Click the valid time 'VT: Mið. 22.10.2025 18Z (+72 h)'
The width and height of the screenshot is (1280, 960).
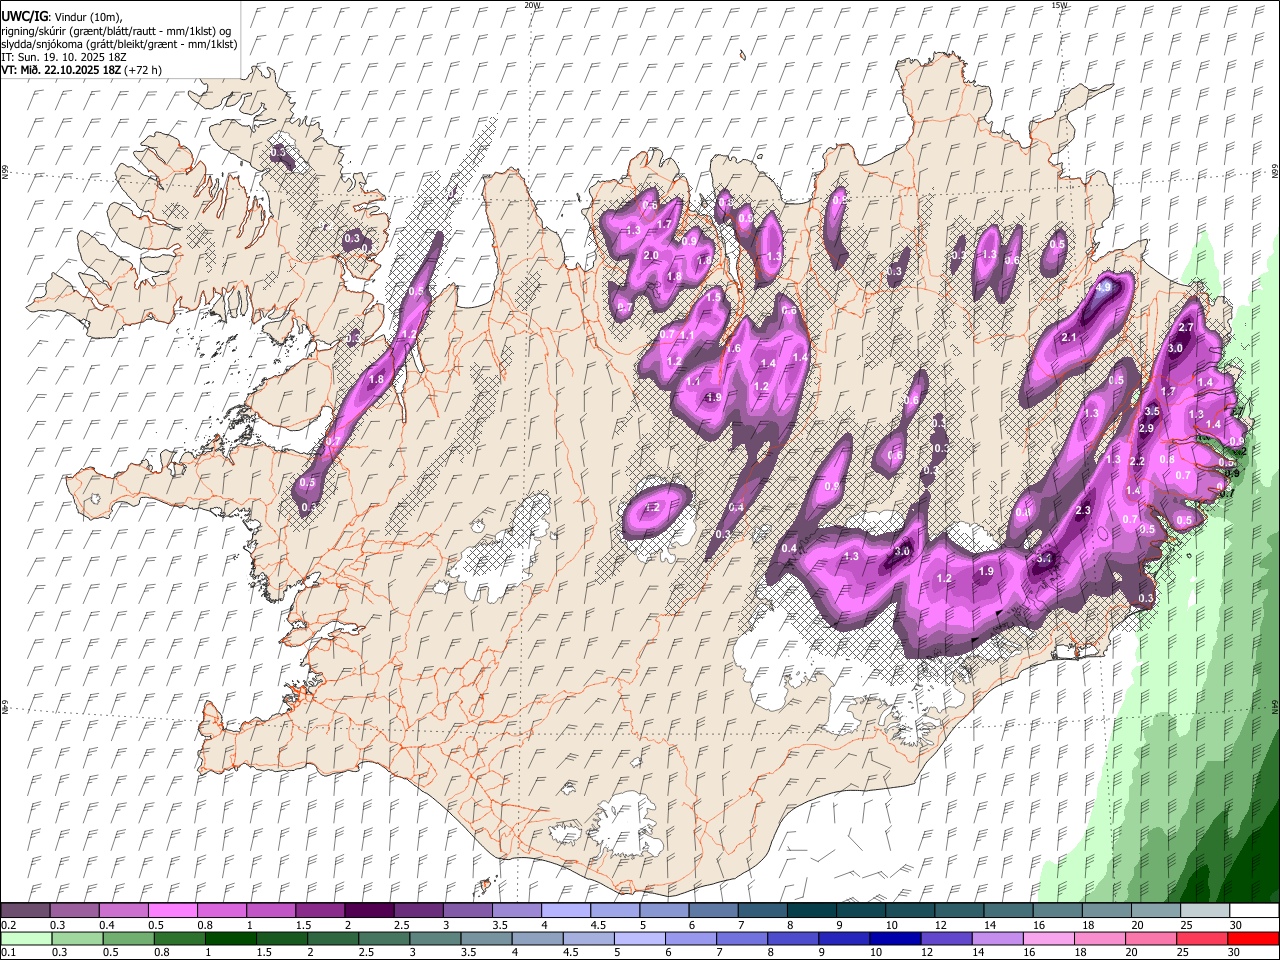82,70
